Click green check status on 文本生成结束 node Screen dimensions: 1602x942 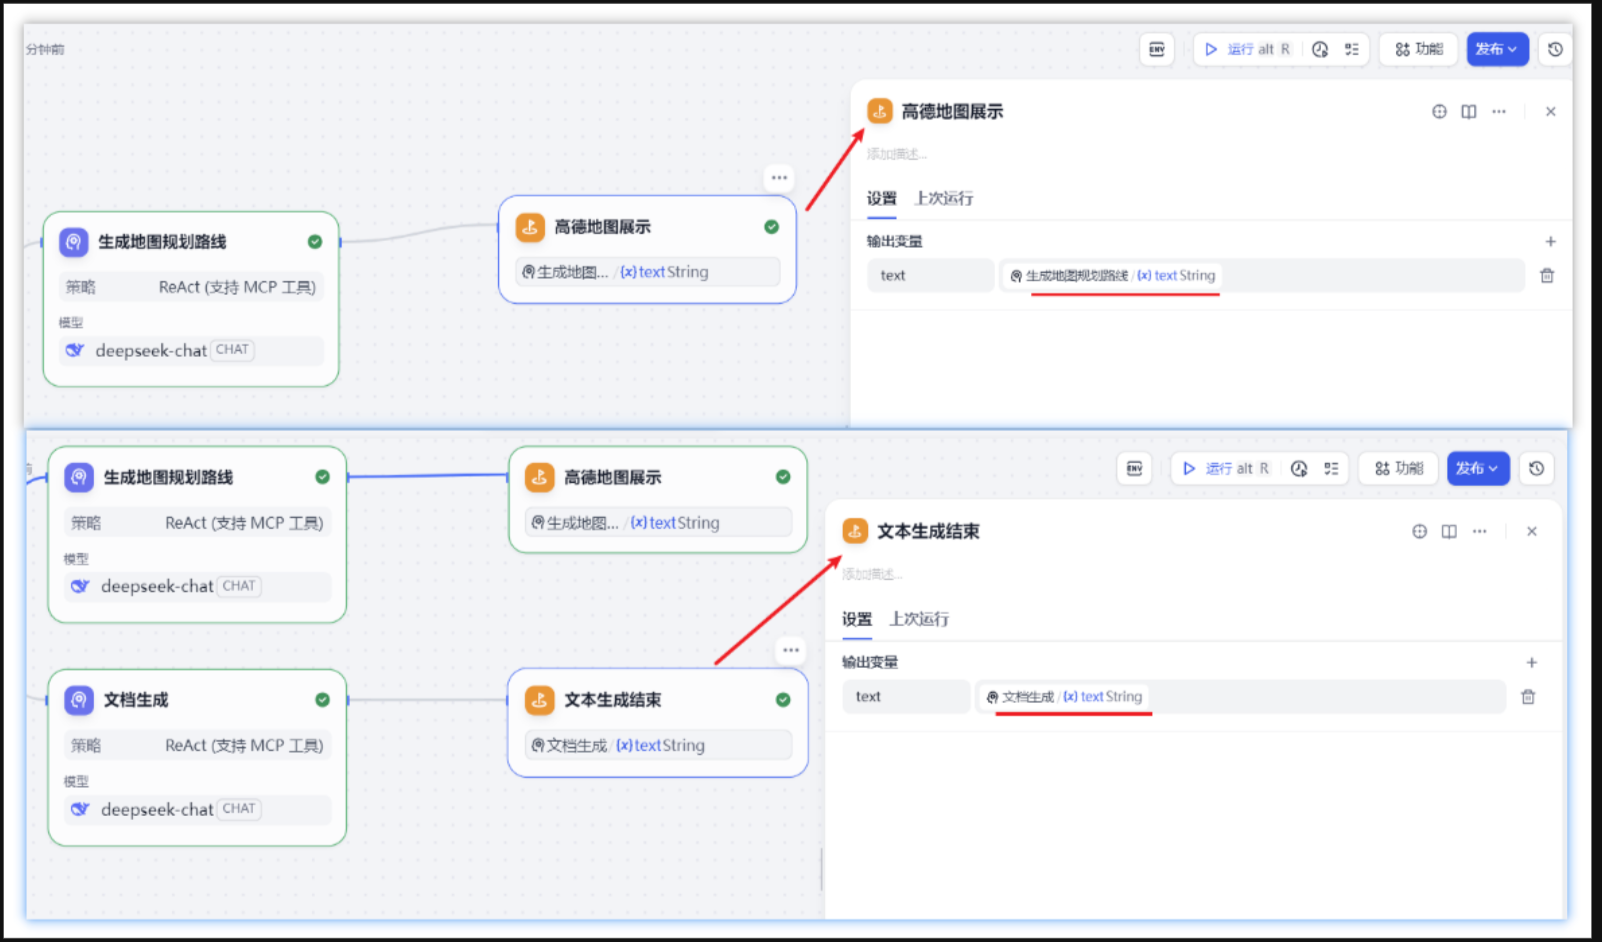[x=783, y=700]
